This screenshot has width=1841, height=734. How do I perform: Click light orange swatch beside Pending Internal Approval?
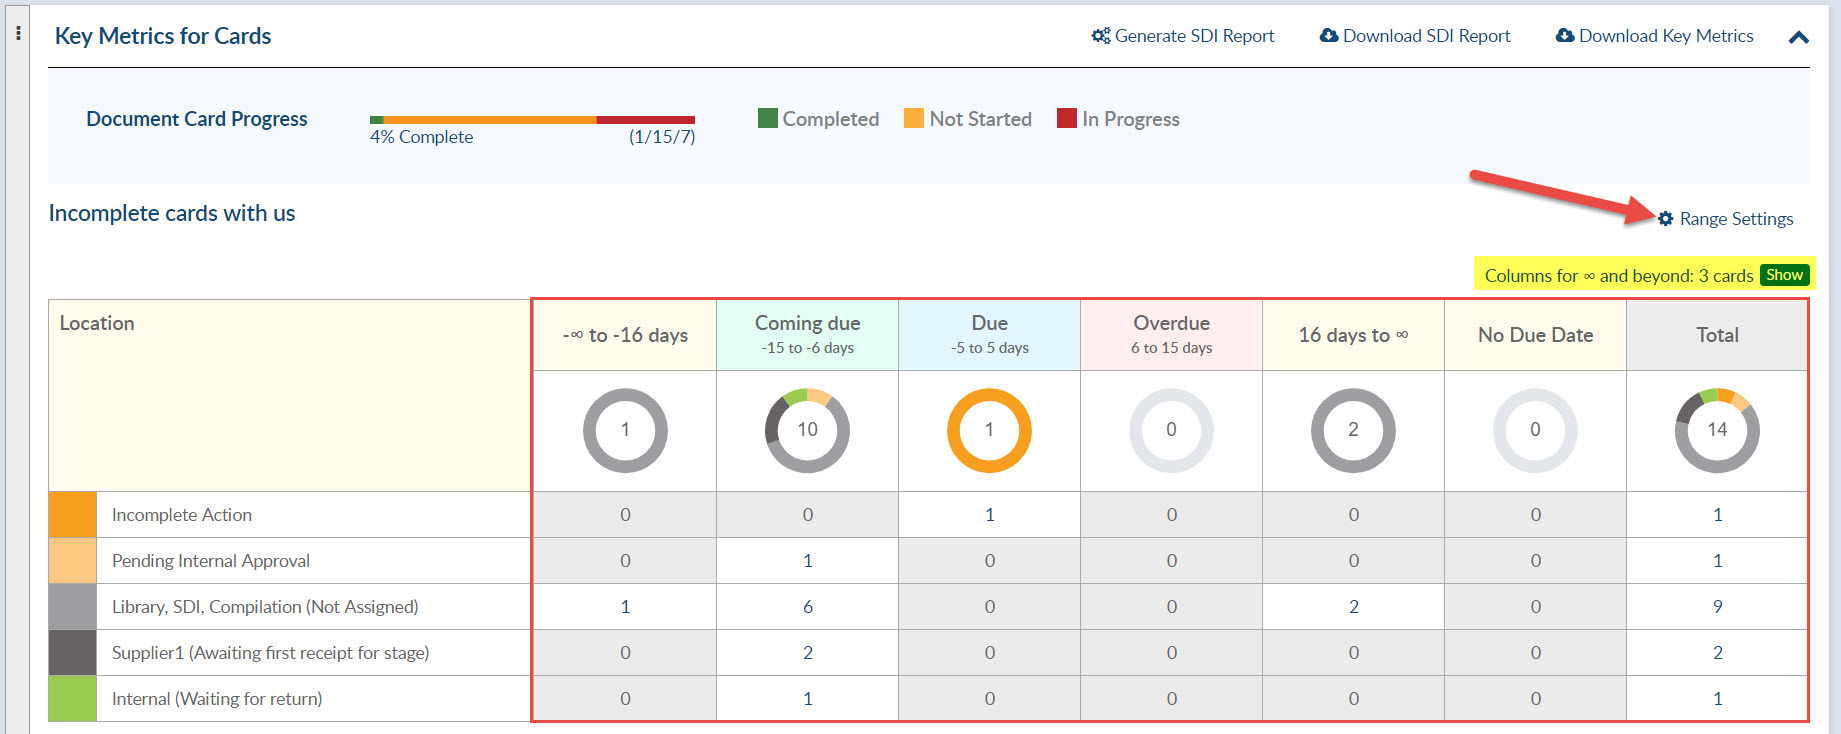pos(73,561)
